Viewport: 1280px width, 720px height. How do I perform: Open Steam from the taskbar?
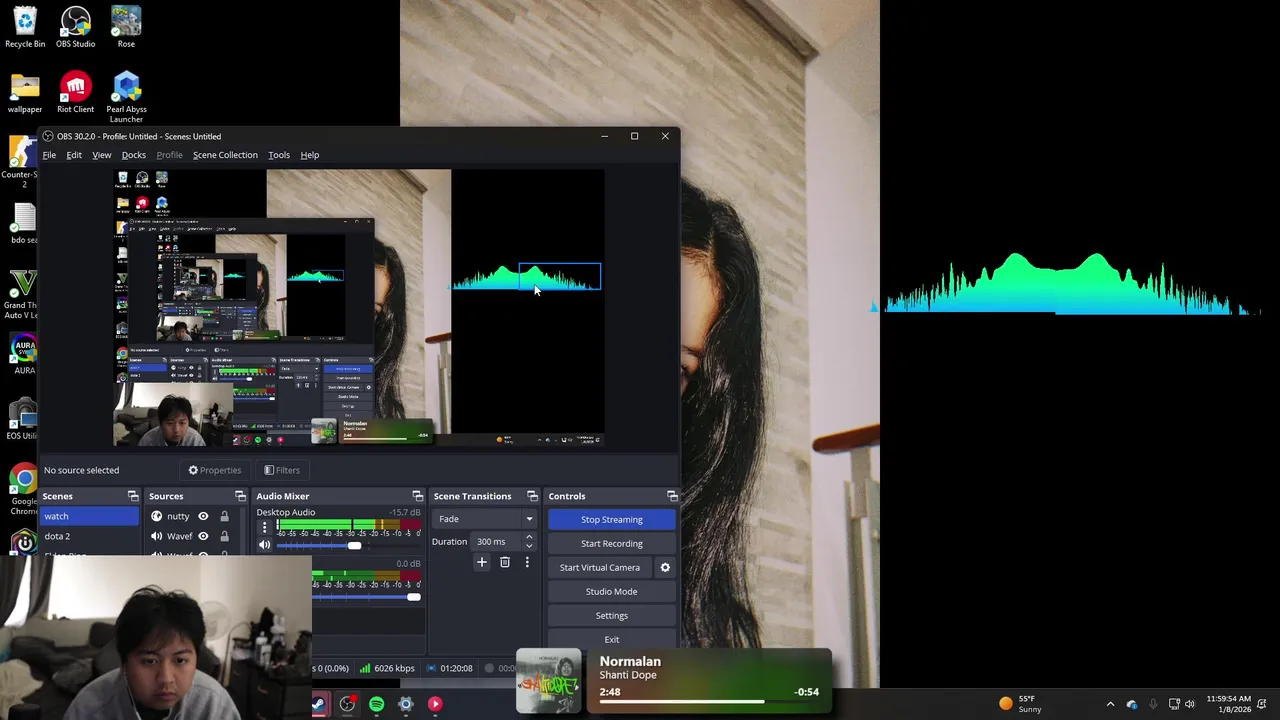[318, 704]
